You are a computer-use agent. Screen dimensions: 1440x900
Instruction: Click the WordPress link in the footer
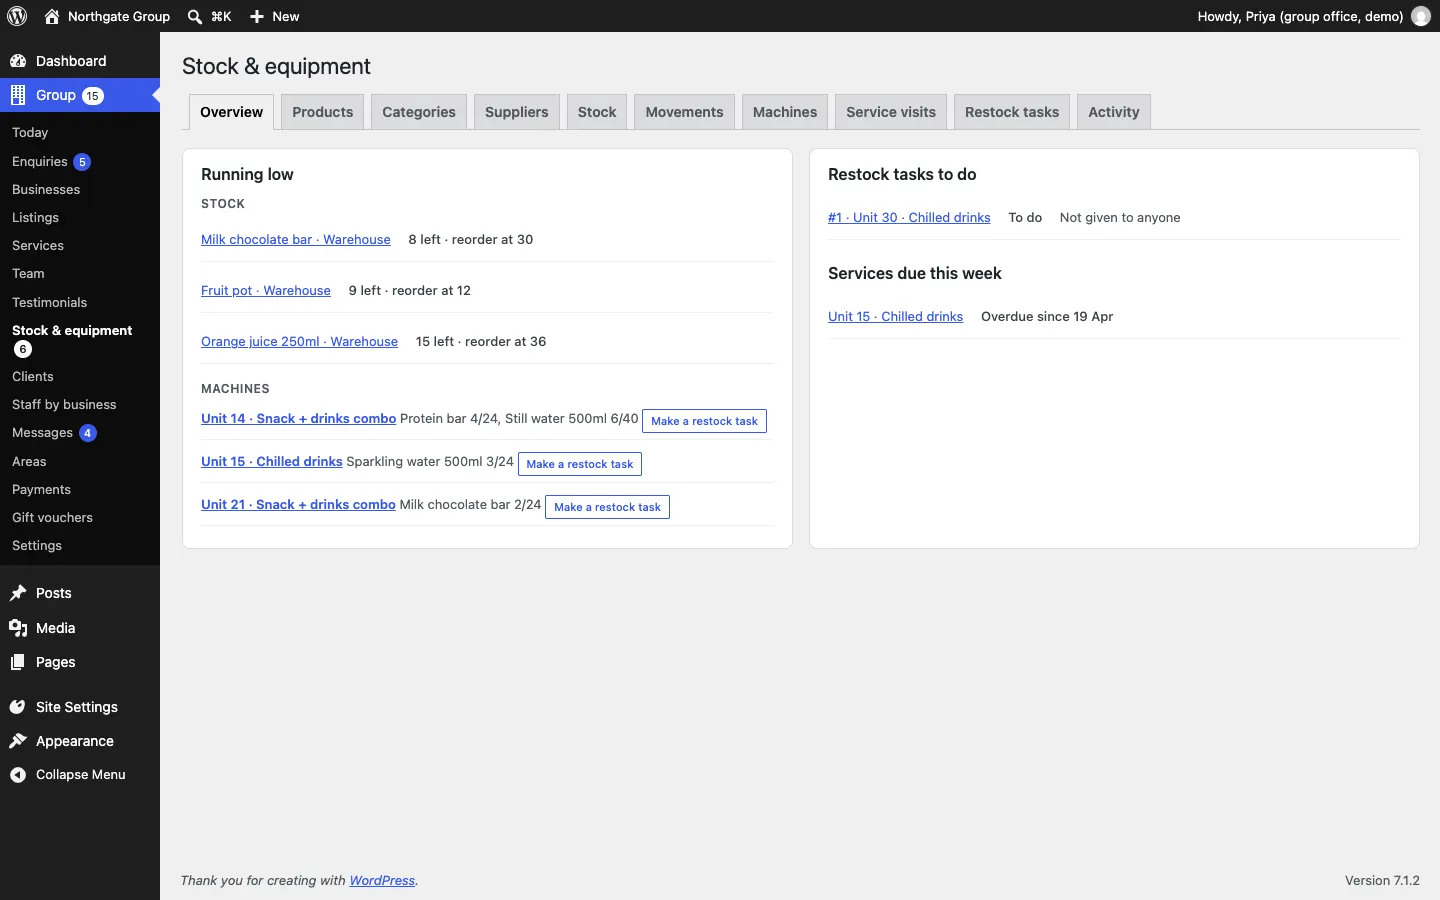[382, 881]
